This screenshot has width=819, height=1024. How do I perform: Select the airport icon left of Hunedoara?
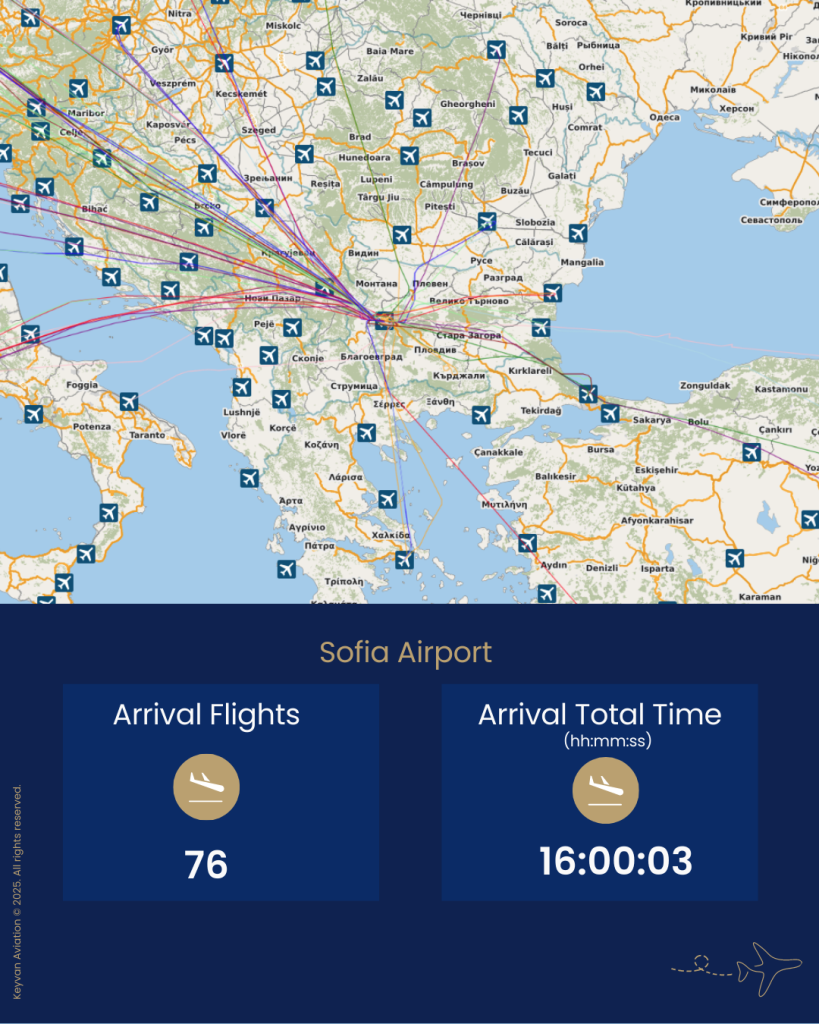click(304, 154)
